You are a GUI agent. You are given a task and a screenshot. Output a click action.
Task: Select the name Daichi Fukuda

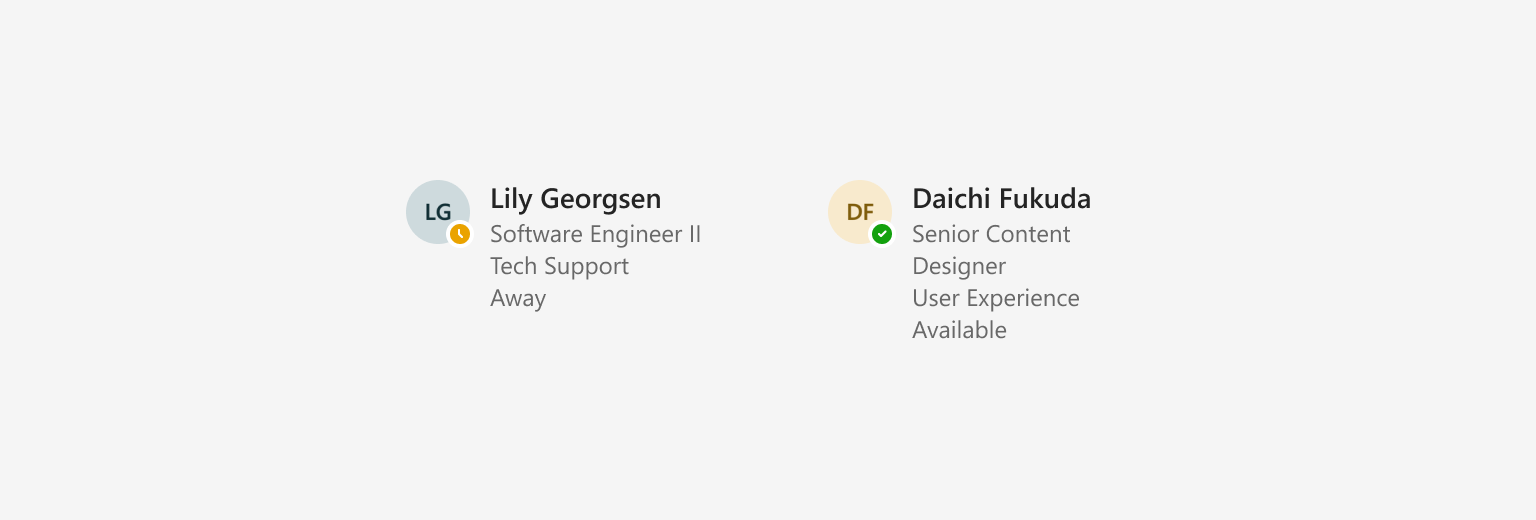(x=1001, y=199)
